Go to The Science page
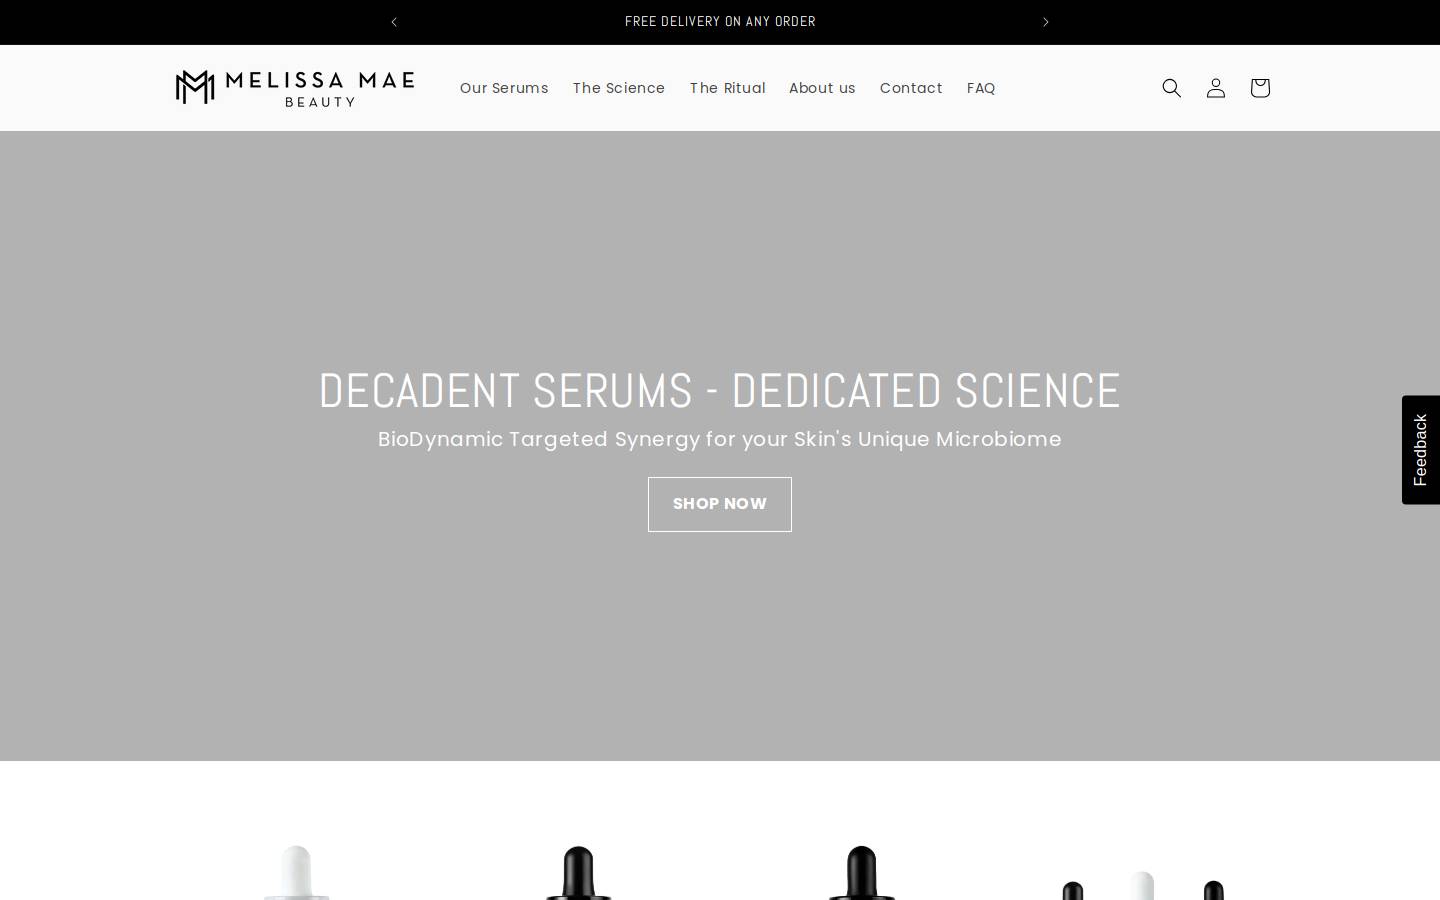The image size is (1440, 900). (x=619, y=88)
